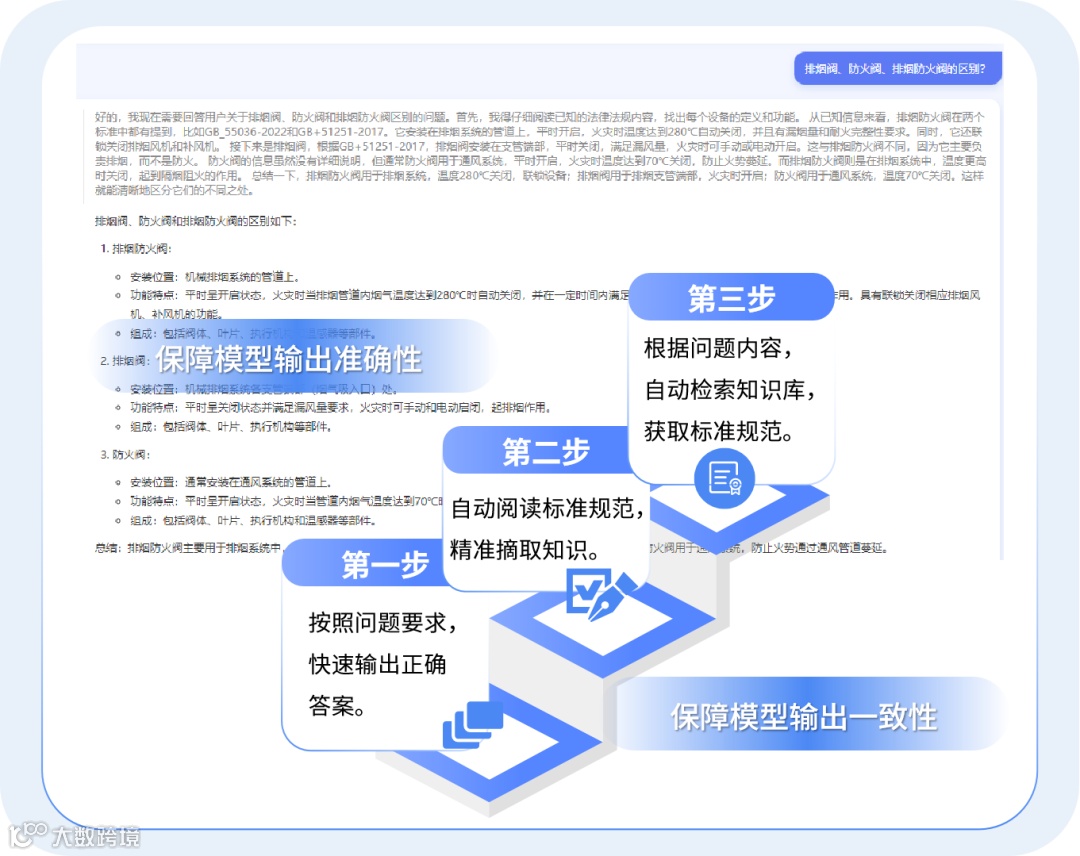This screenshot has height=856, width=1080.
Task: Click the text 自动阅读标准规范,
Action: coord(548,508)
